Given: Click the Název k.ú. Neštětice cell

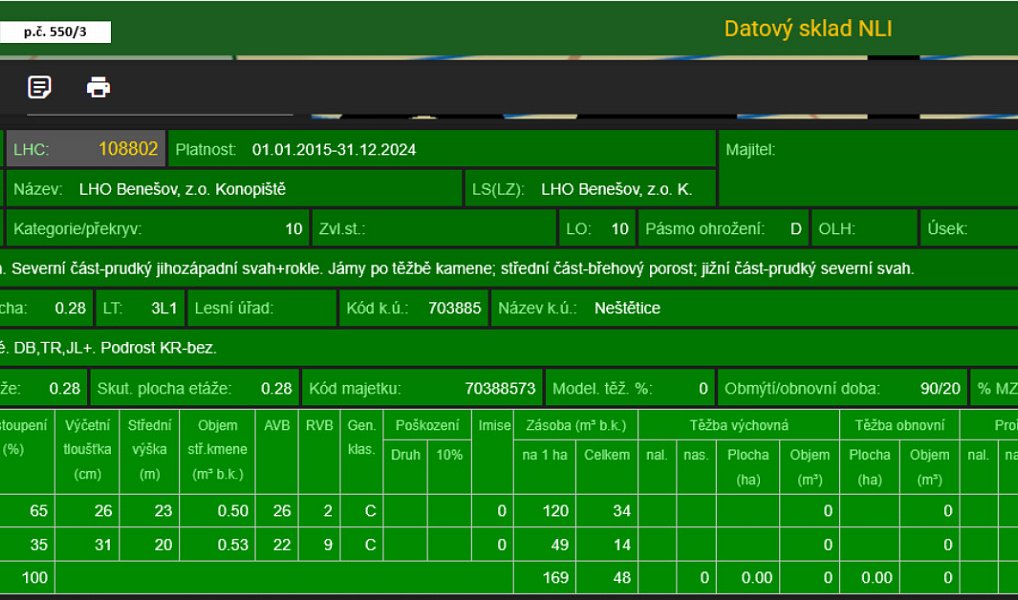Looking at the screenshot, I should pyautogui.click(x=754, y=308).
